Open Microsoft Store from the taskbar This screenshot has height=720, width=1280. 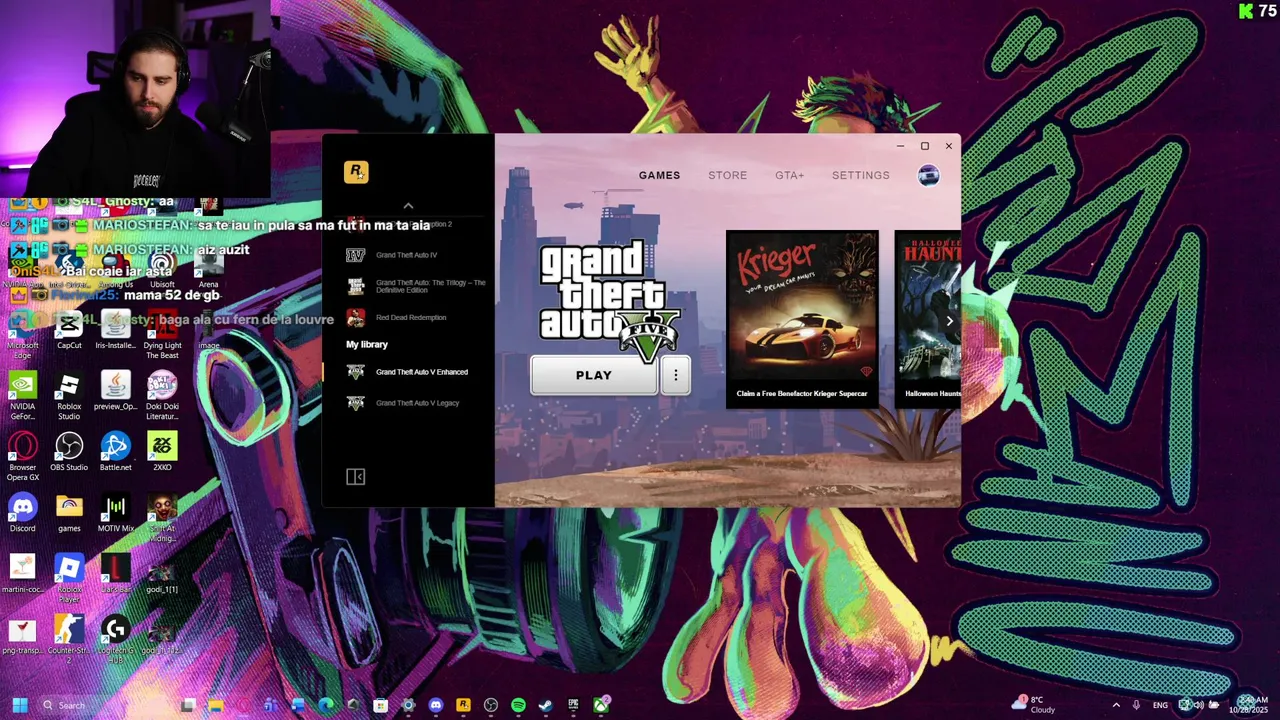click(380, 705)
